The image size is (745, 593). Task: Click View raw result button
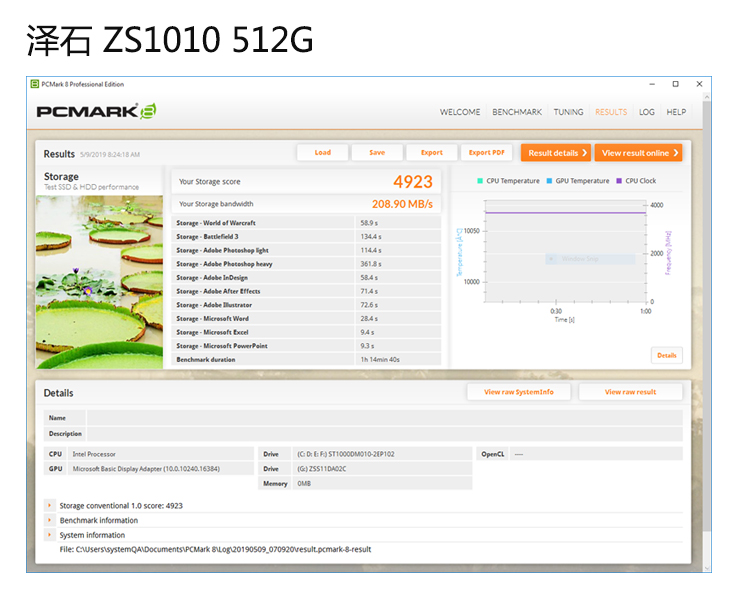point(630,392)
